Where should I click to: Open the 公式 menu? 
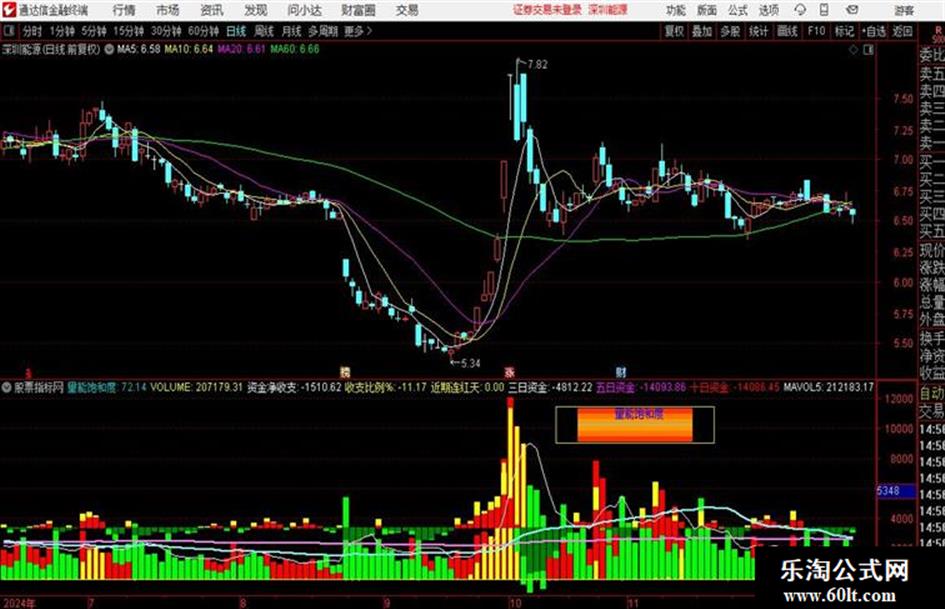tap(737, 10)
